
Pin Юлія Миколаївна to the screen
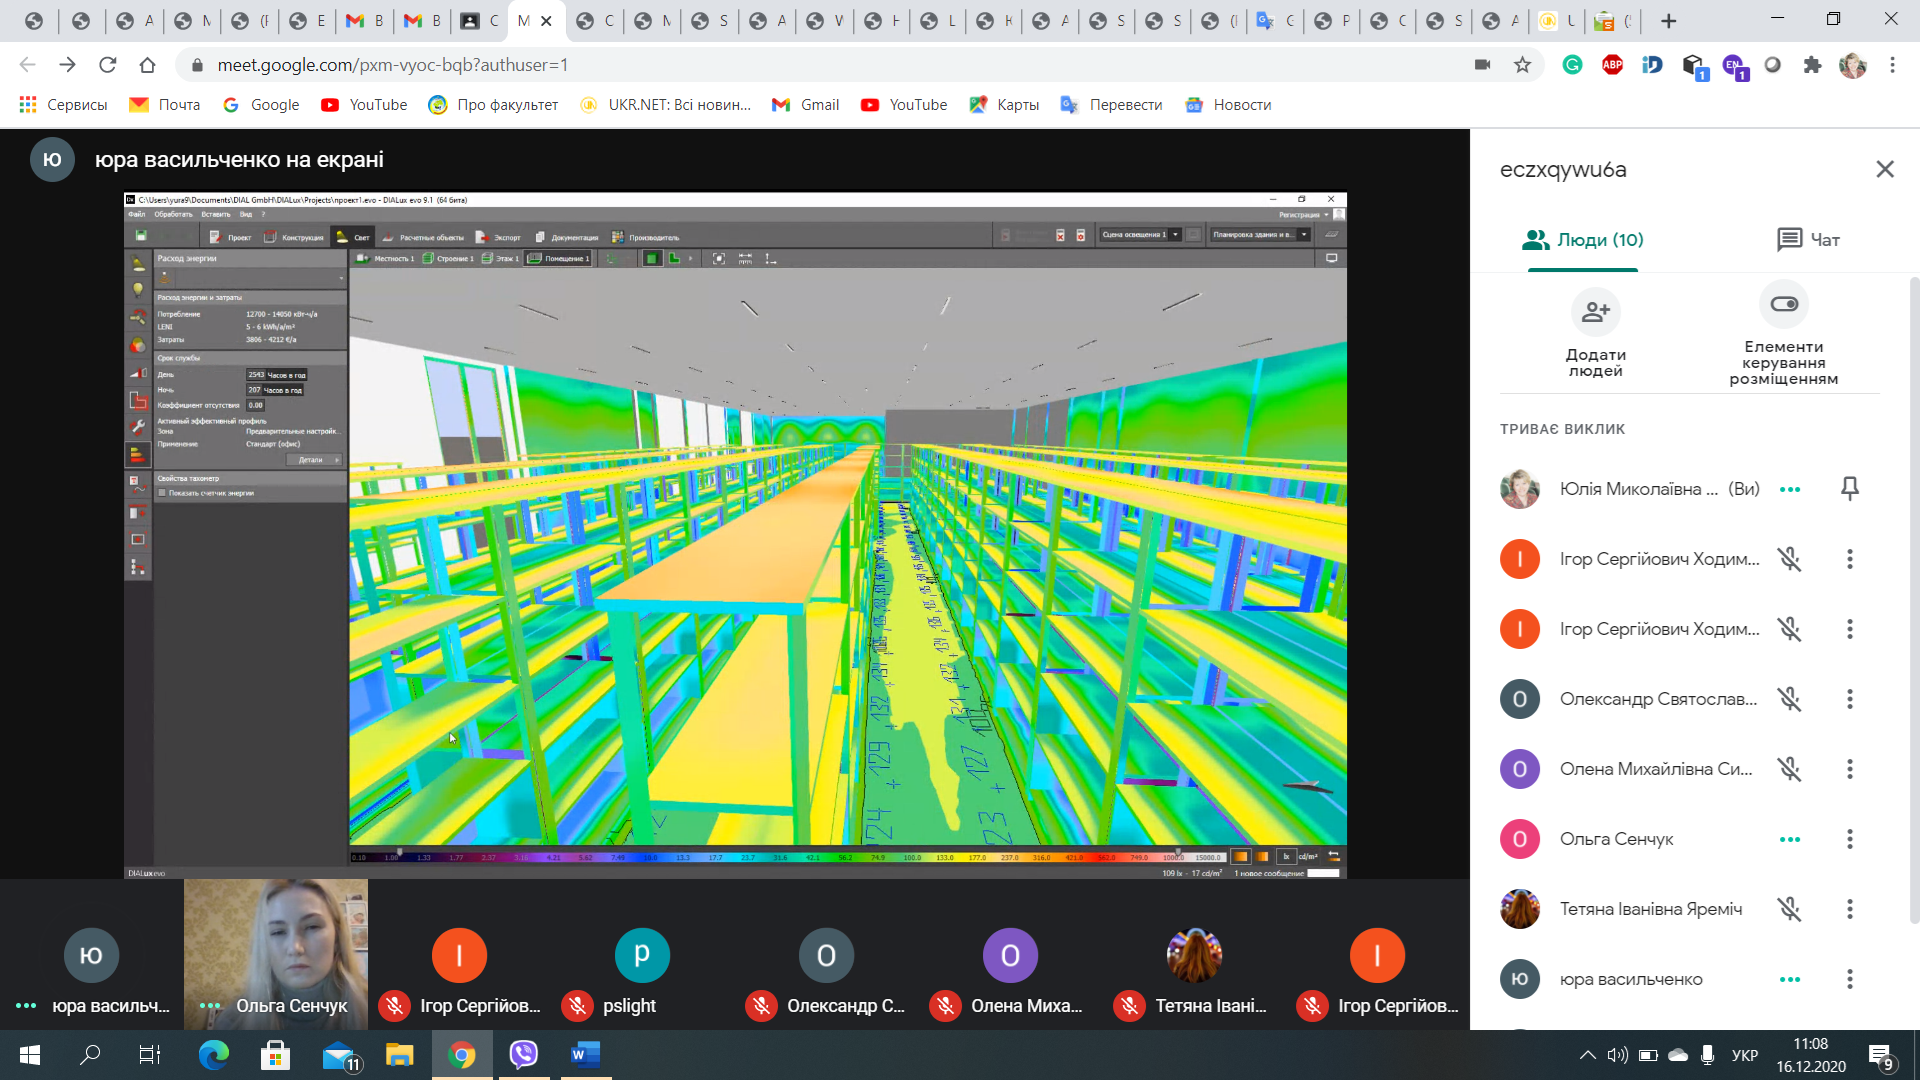click(1849, 489)
